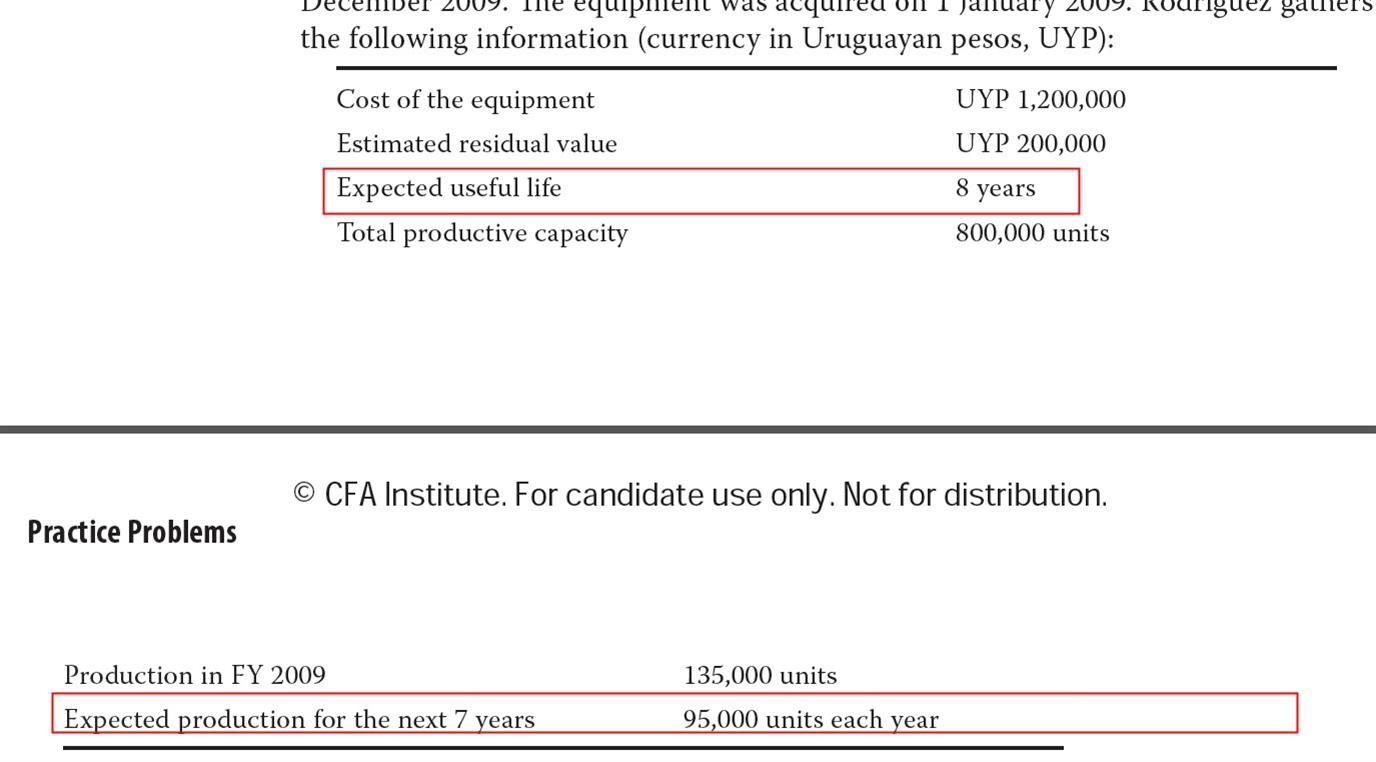Select the "Practice Problems" heading
Screen dimensions: 1376x762
(132, 532)
